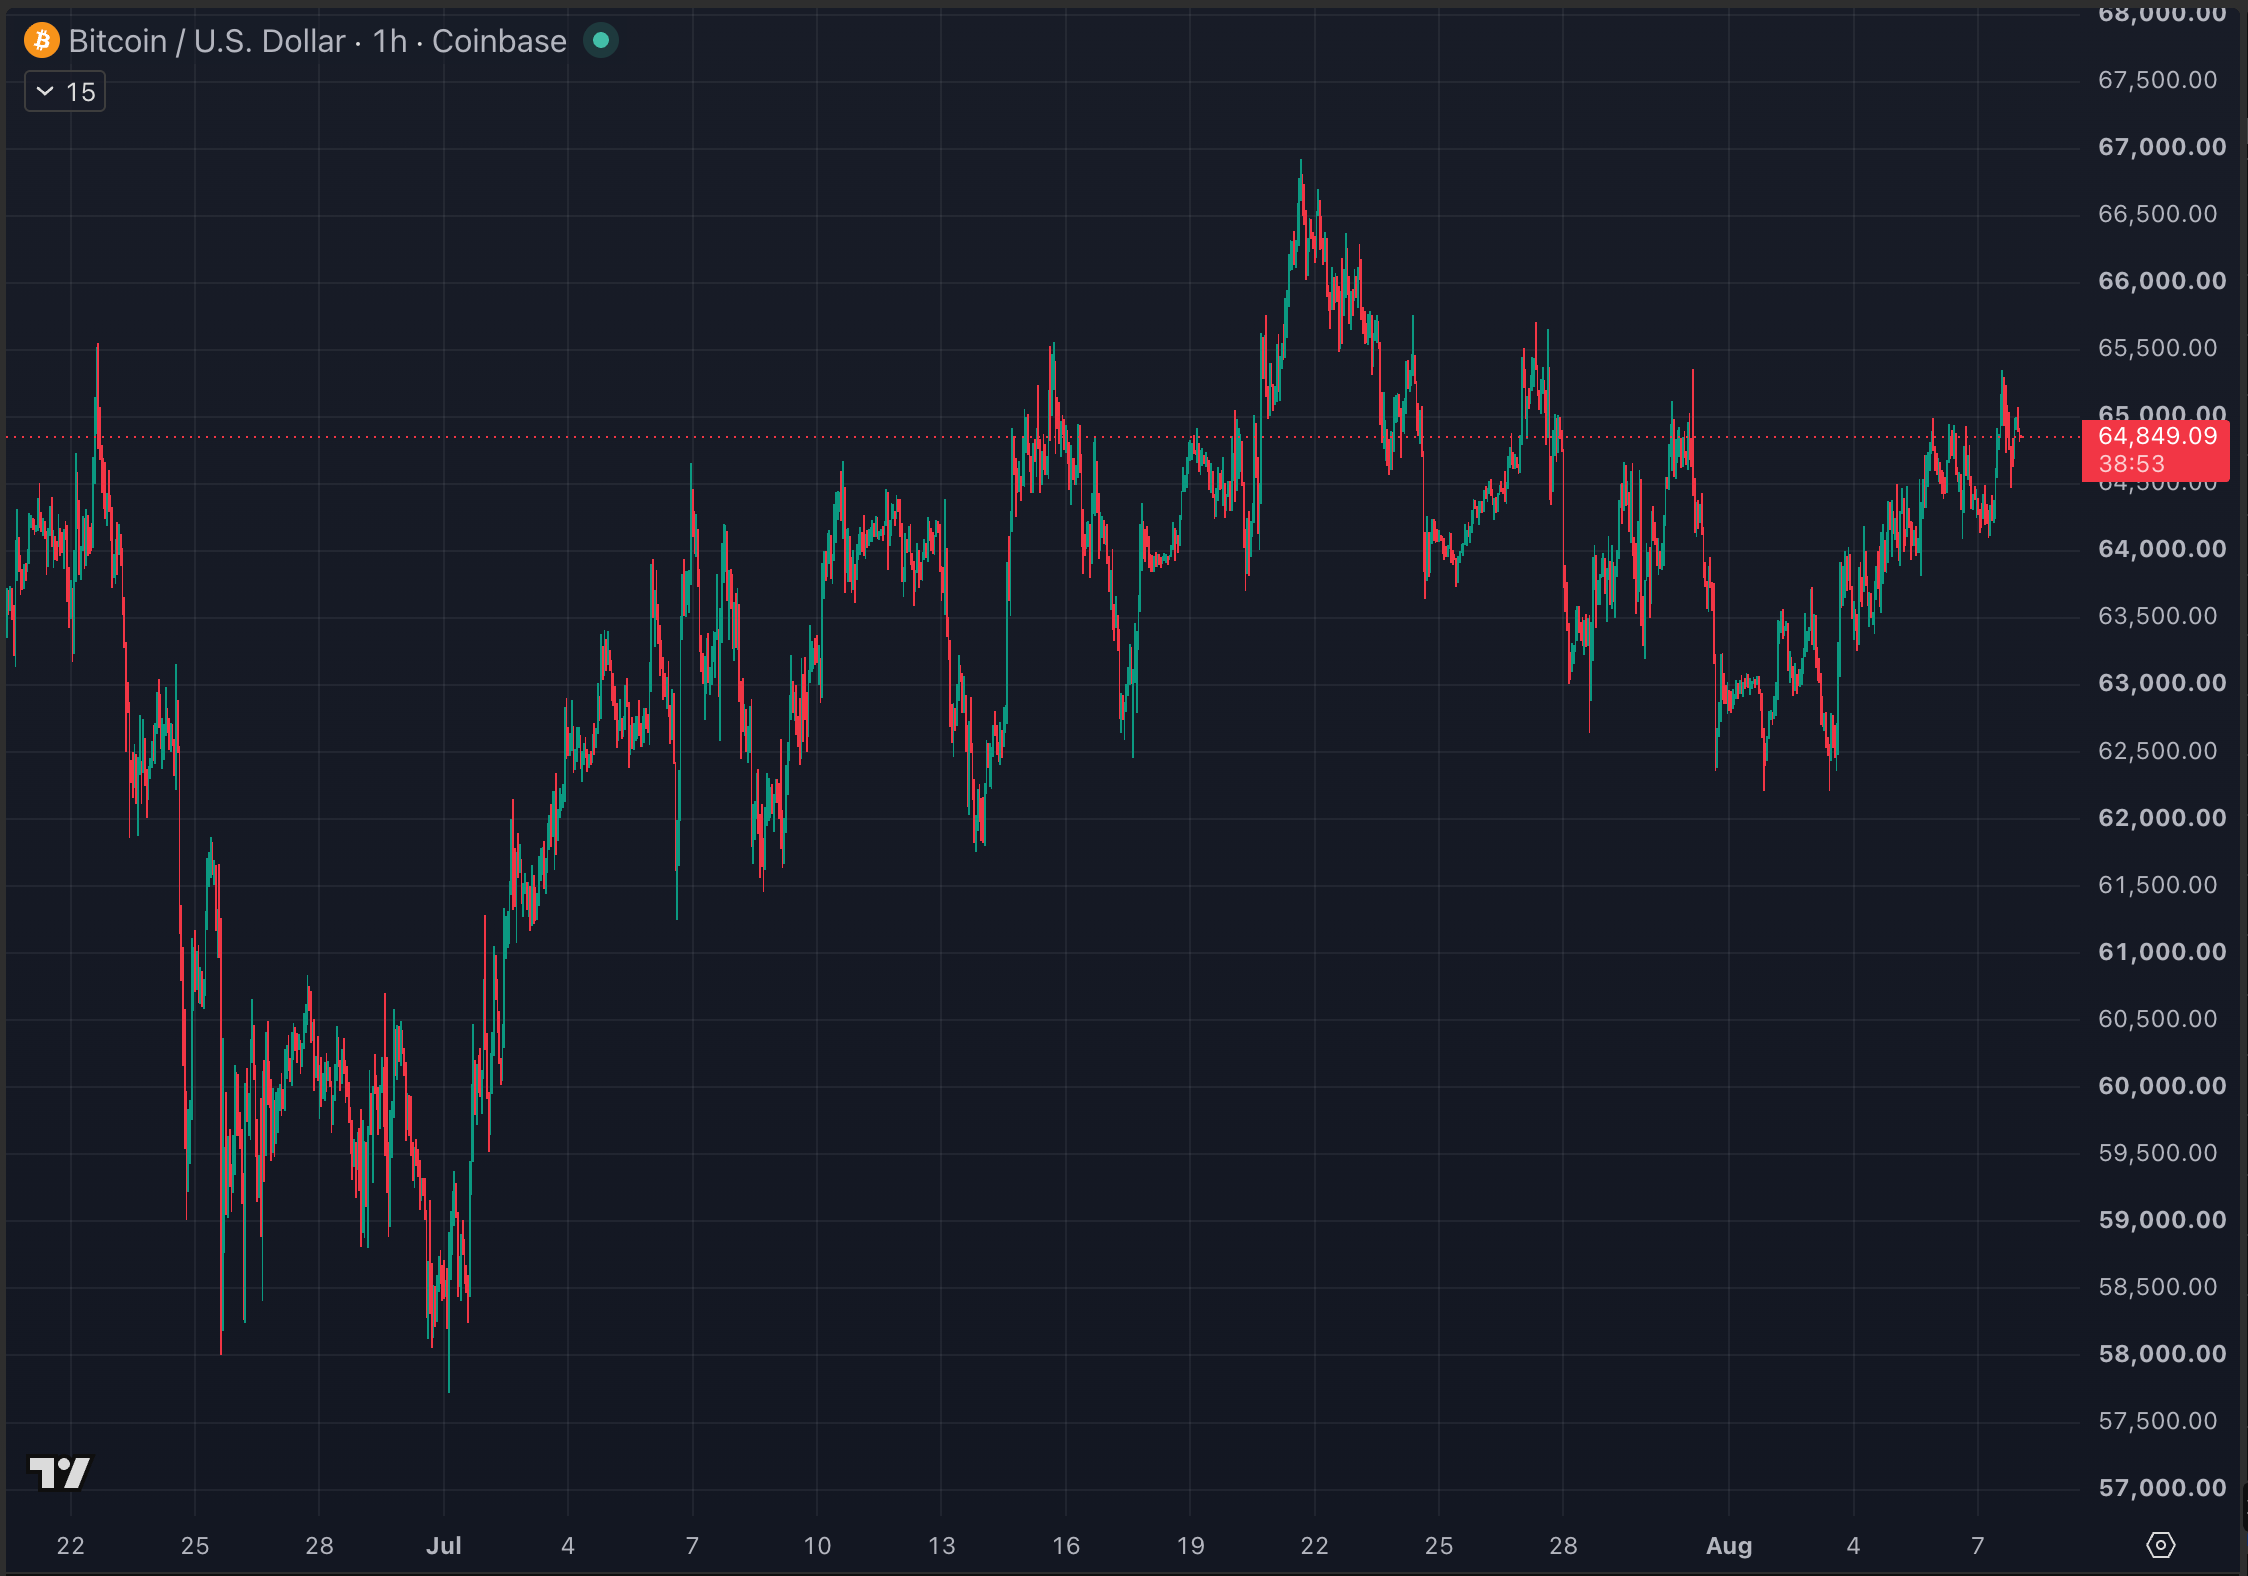Click the 57,500.00 price axis label
Viewport: 2248px width, 1576px height.
tap(2157, 1421)
